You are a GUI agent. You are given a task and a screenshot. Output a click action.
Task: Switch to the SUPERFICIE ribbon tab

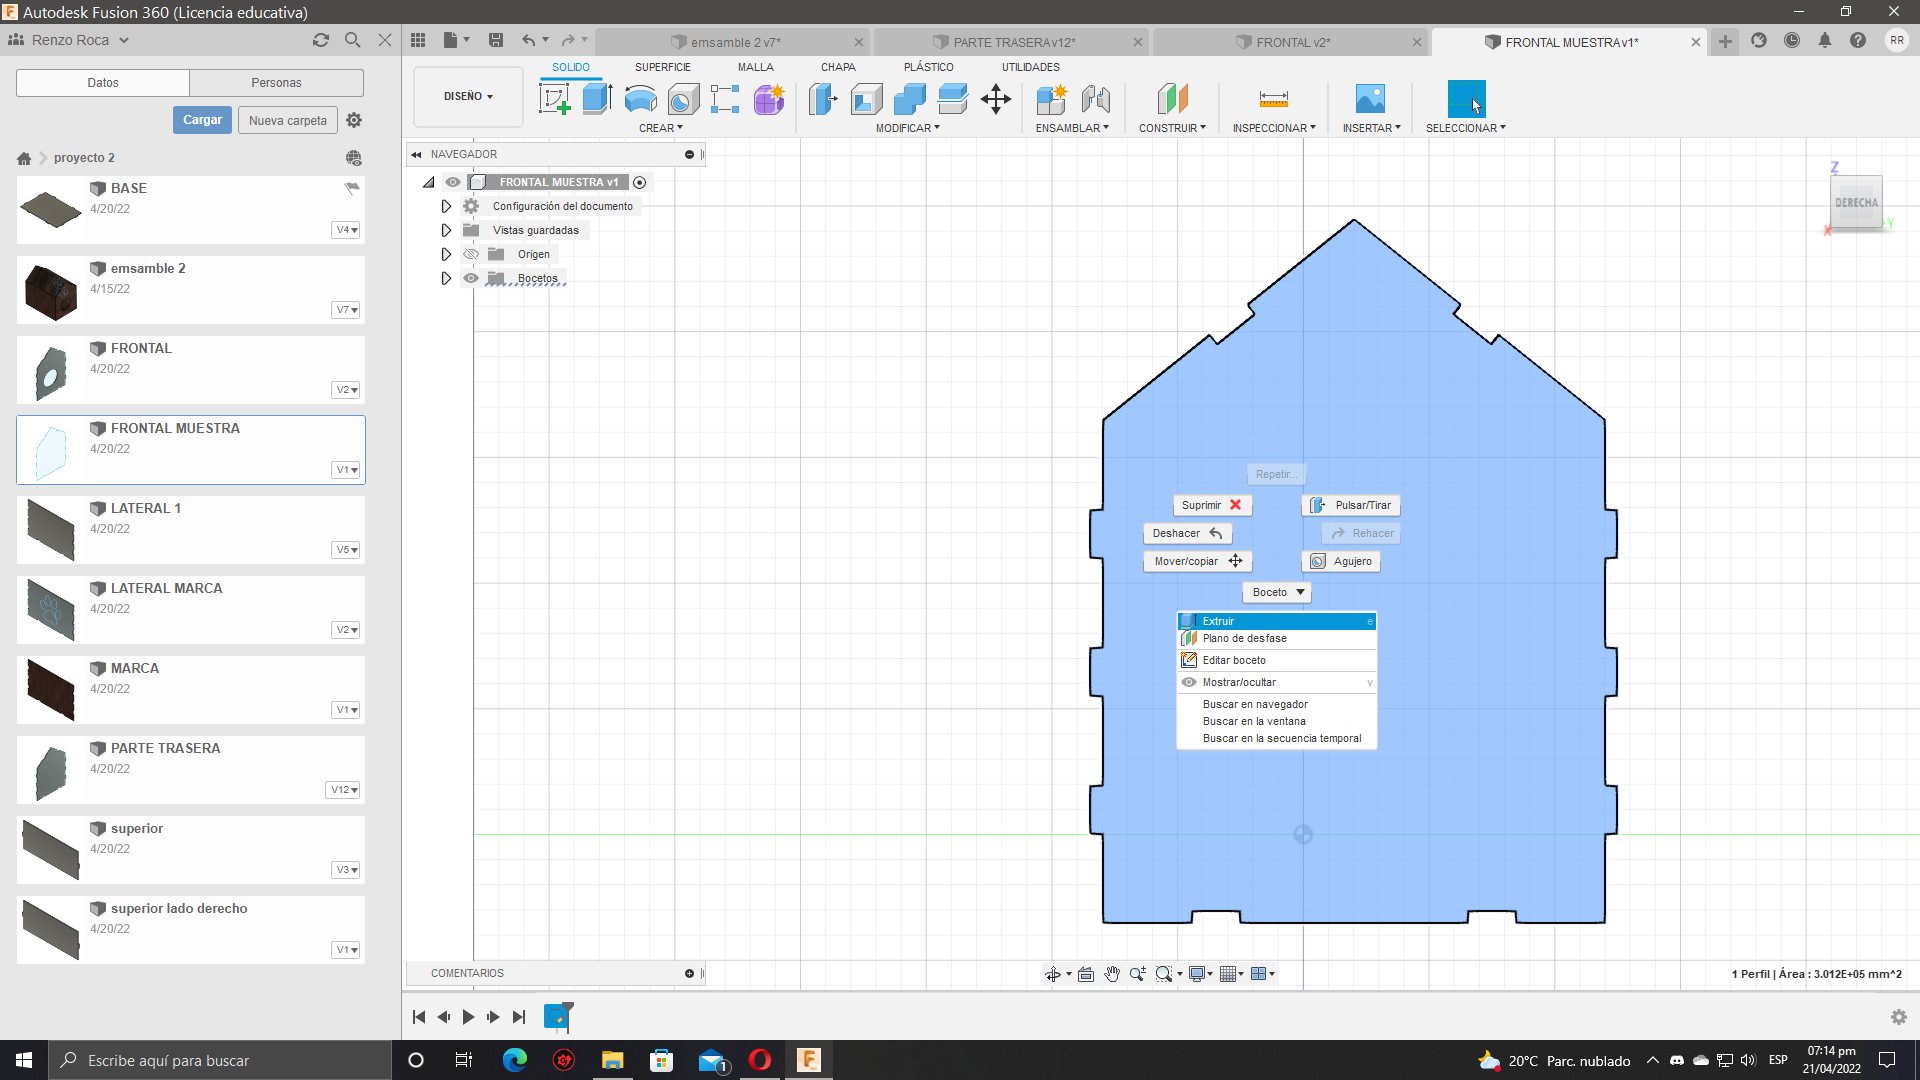662,67
